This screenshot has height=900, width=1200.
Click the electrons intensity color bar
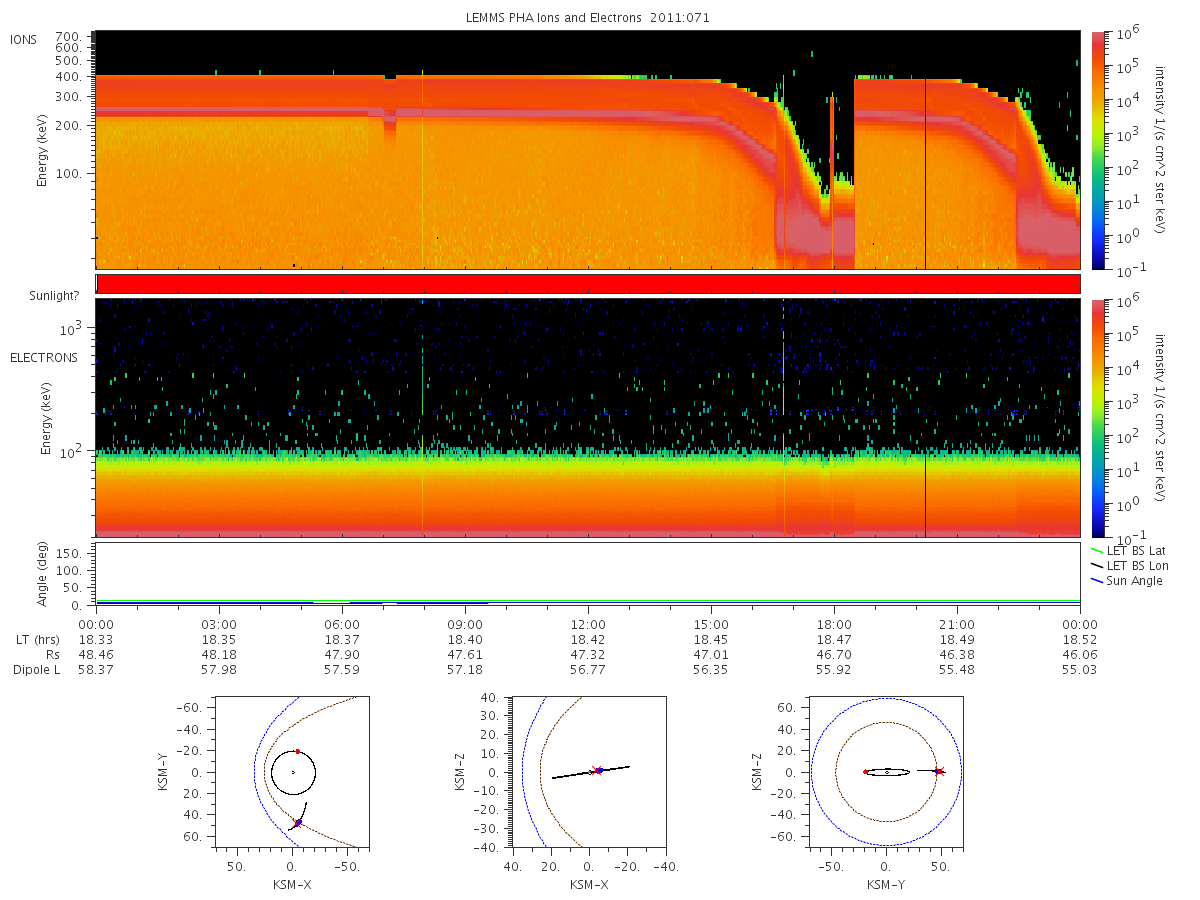pos(1099,418)
